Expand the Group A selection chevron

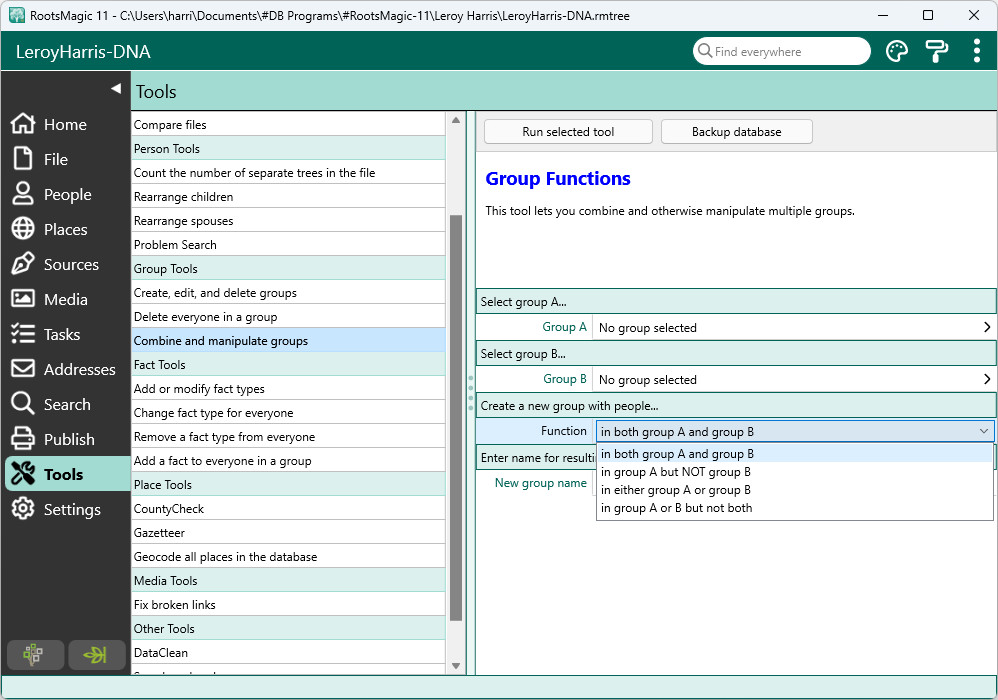[986, 328]
